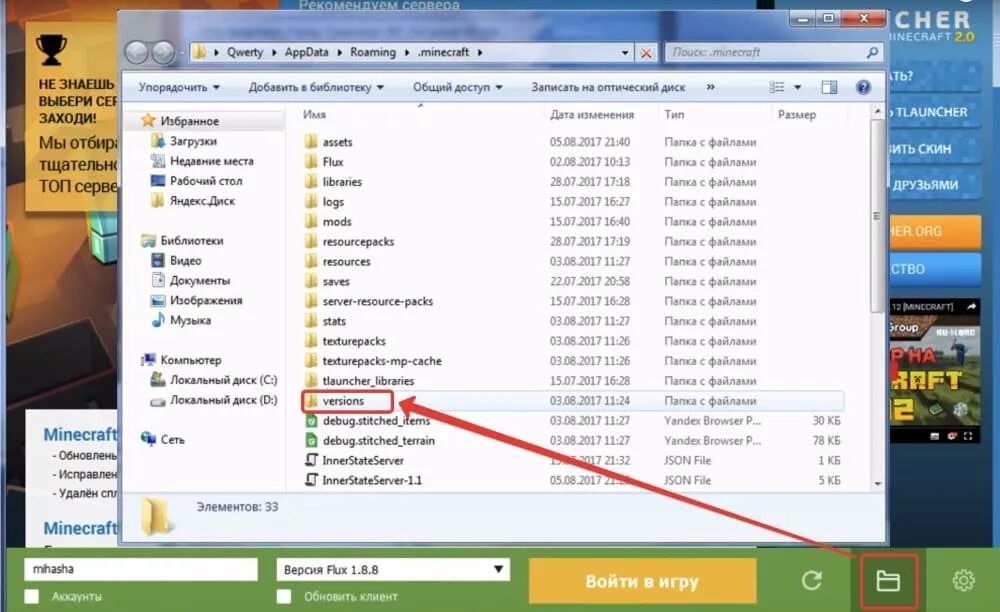Expand subfolders arrow after .minecraft
Screen dimensions: 1000x612
coord(480,52)
